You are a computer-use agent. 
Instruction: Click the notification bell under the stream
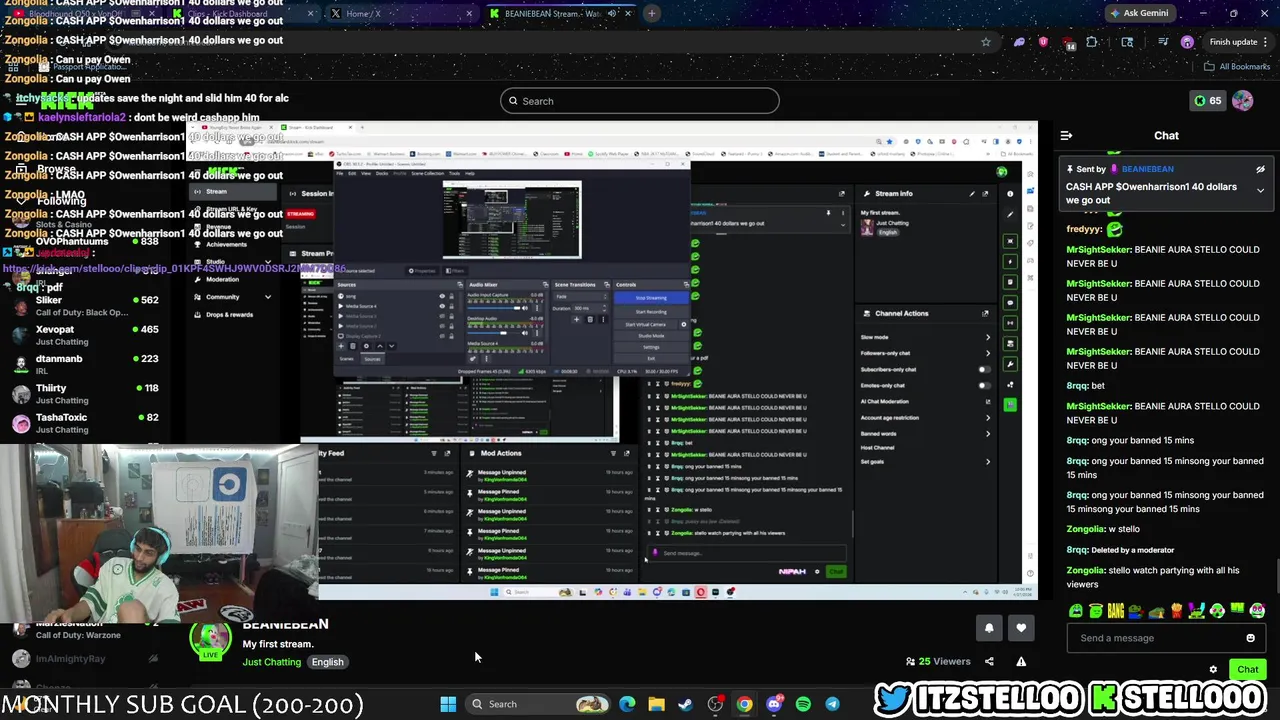pyautogui.click(x=989, y=628)
